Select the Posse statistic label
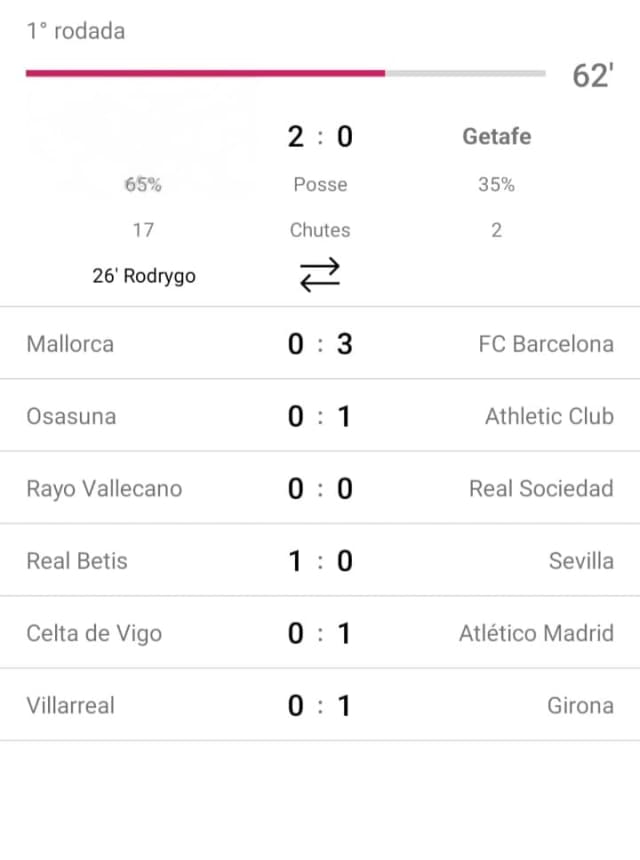This screenshot has width=640, height=860. tap(320, 184)
